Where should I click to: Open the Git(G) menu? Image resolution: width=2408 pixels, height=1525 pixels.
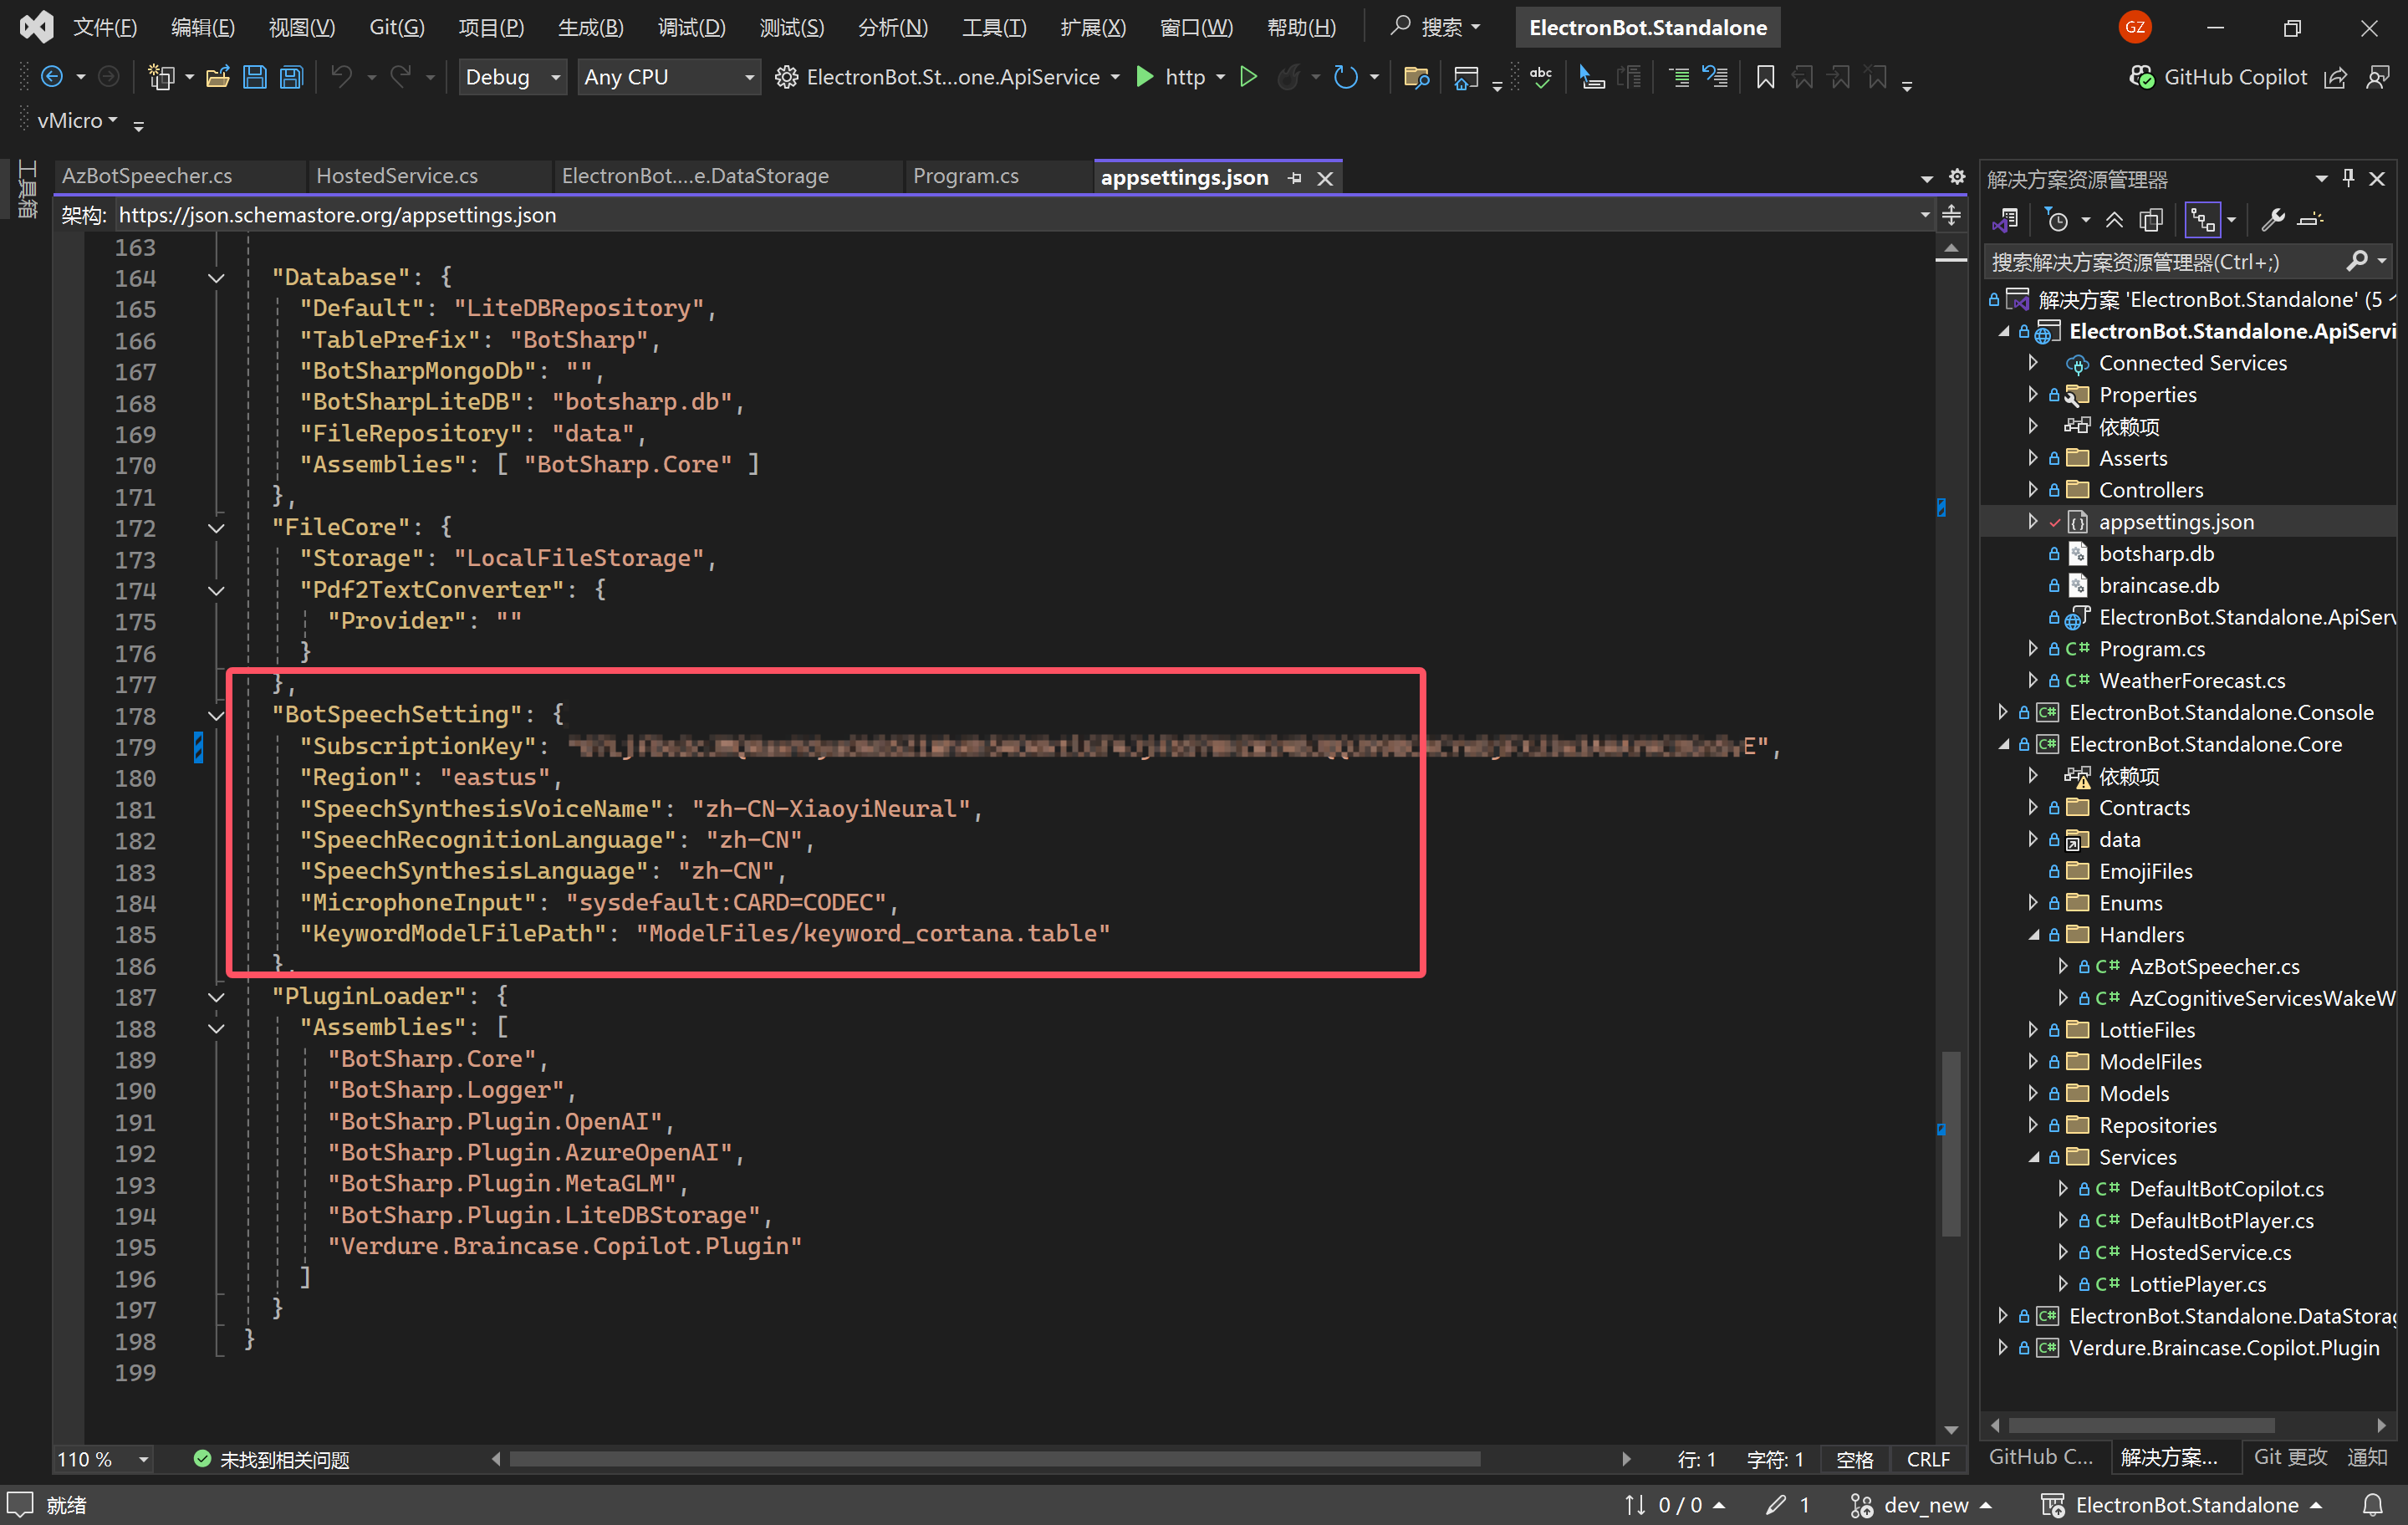397,27
